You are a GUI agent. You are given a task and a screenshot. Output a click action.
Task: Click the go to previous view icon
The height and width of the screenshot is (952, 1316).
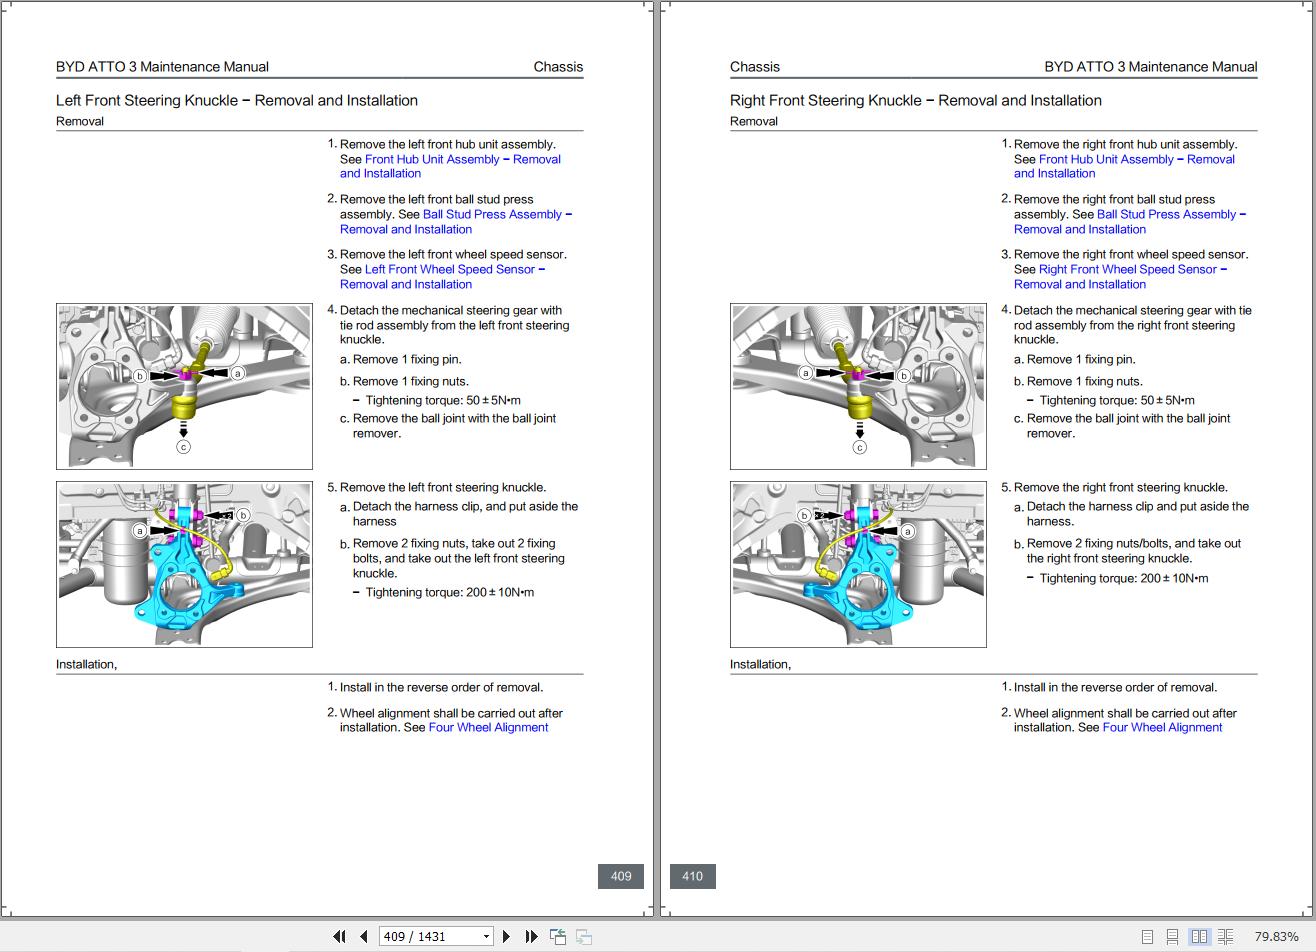click(558, 936)
